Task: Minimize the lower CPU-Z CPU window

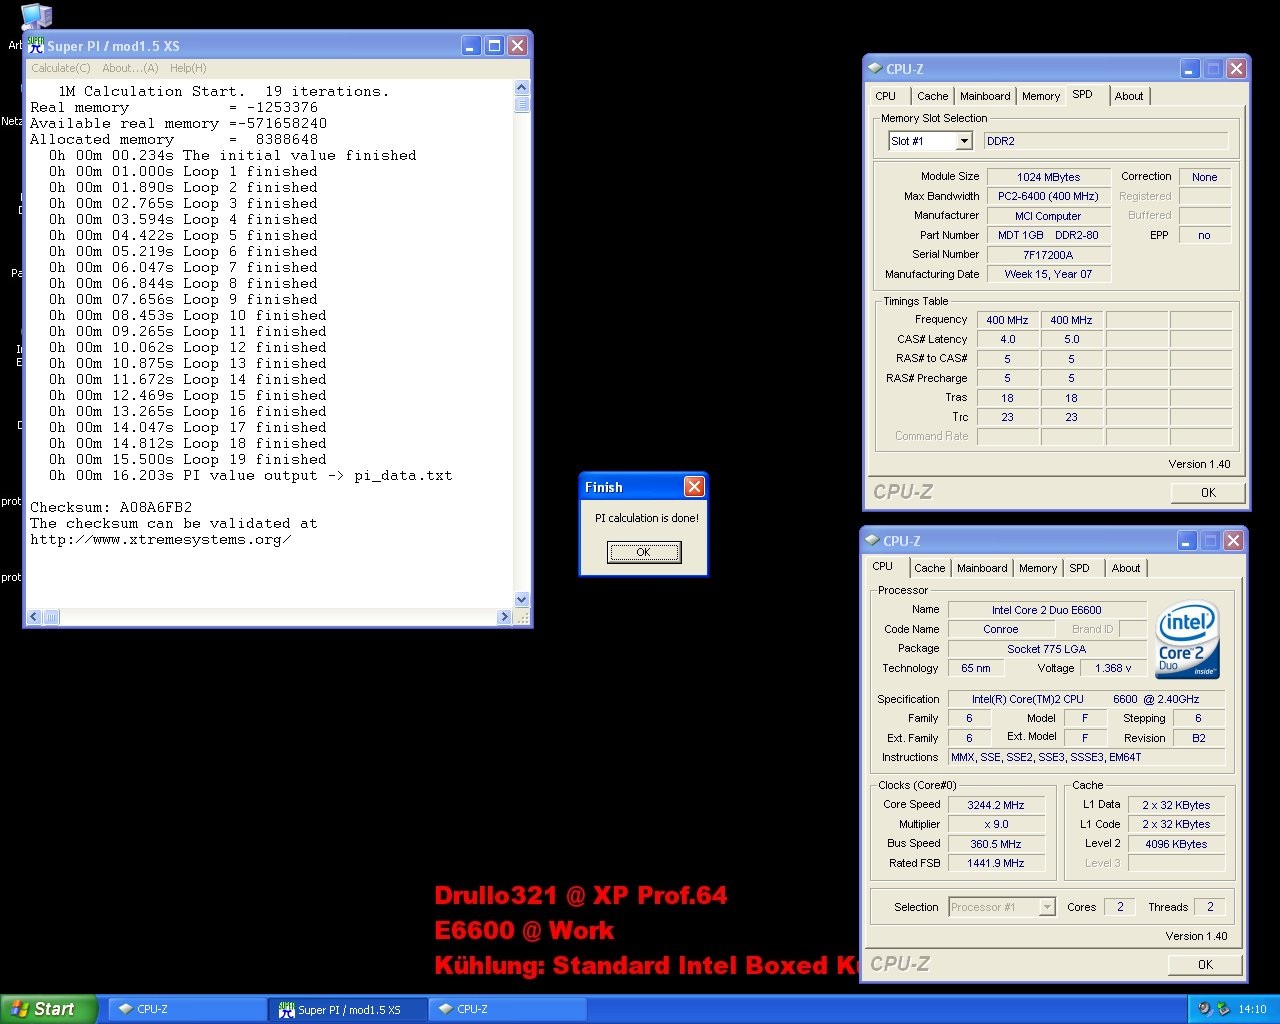Action: click(1186, 541)
